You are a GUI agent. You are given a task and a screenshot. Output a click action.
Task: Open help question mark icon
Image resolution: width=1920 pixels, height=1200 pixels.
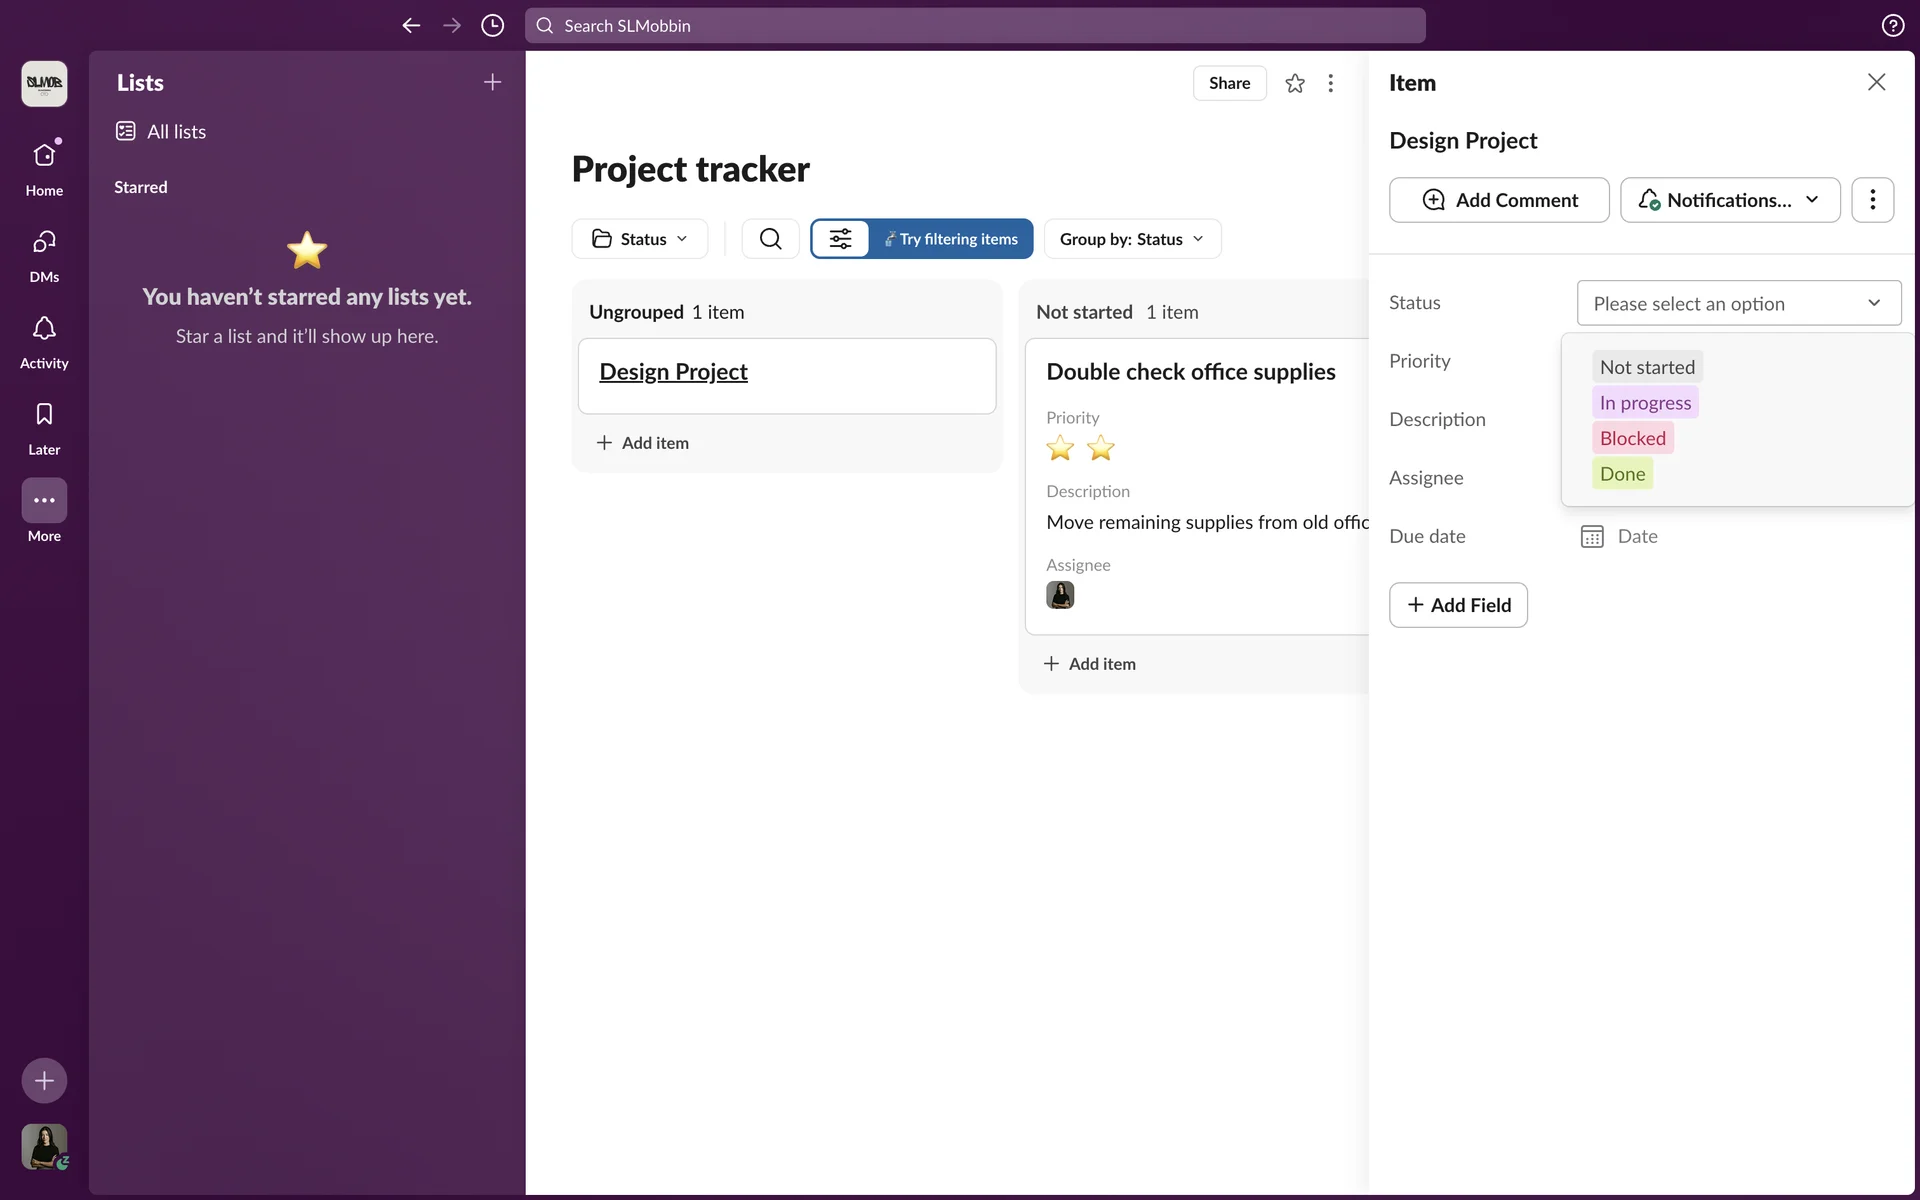(x=1892, y=26)
